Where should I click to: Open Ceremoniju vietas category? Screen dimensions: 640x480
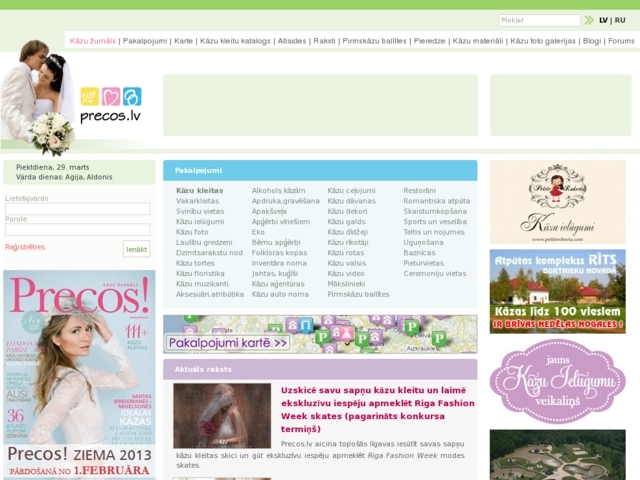435,273
